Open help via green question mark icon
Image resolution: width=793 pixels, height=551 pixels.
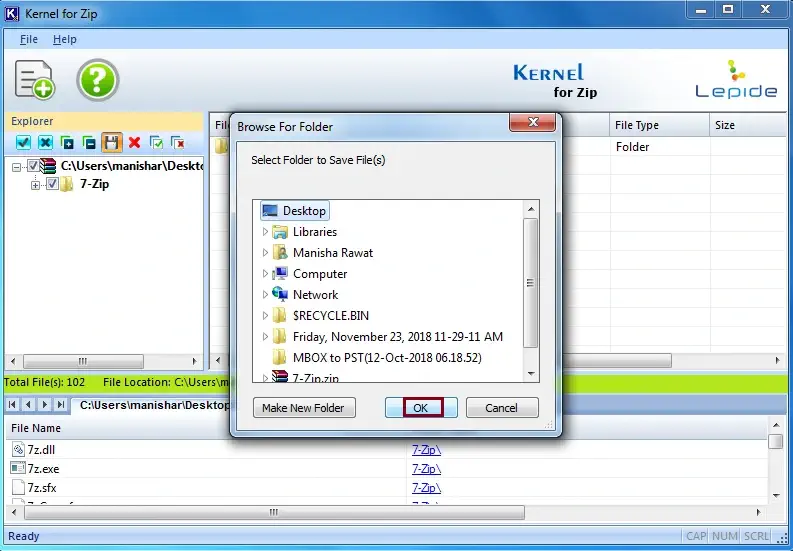[98, 80]
